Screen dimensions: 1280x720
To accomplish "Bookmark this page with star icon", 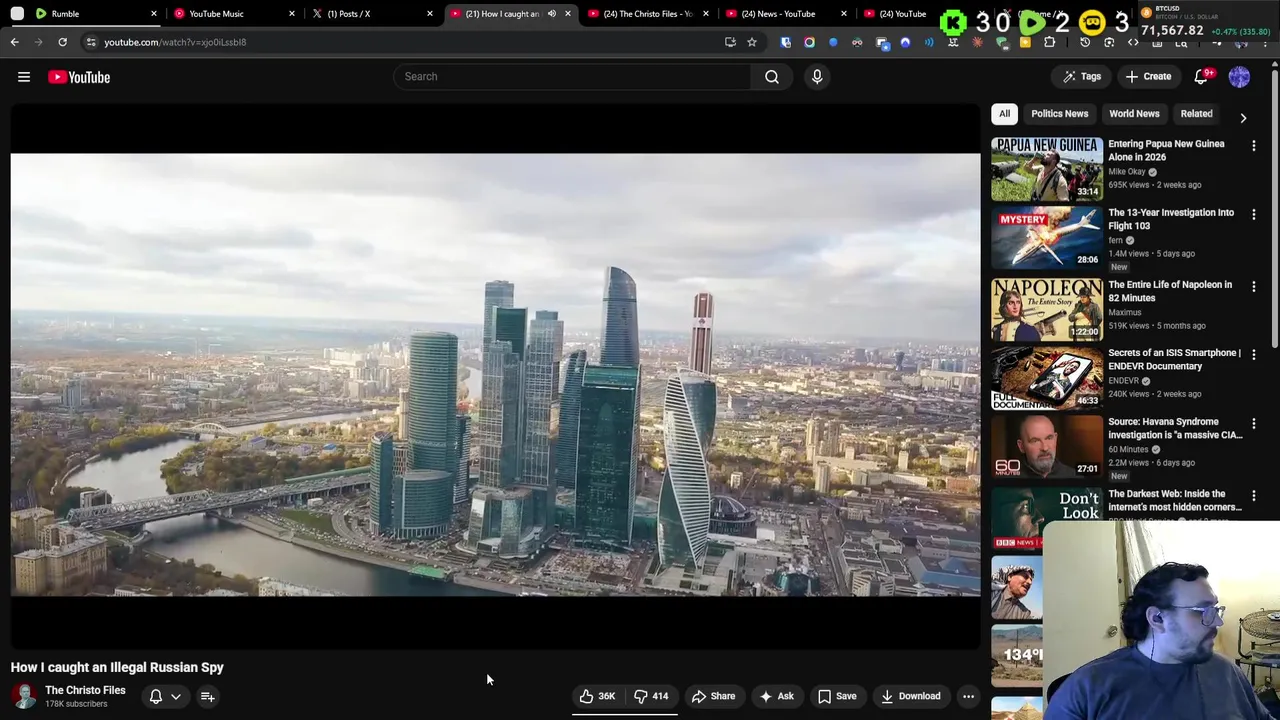I will pos(752,42).
